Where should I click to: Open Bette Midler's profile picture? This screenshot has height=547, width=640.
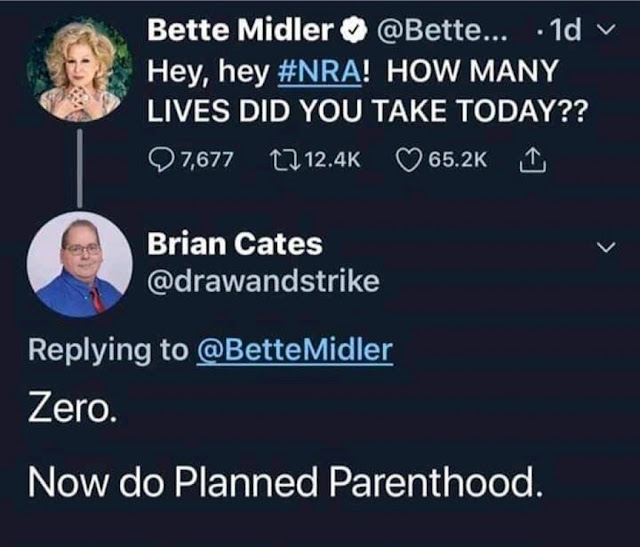(x=78, y=70)
